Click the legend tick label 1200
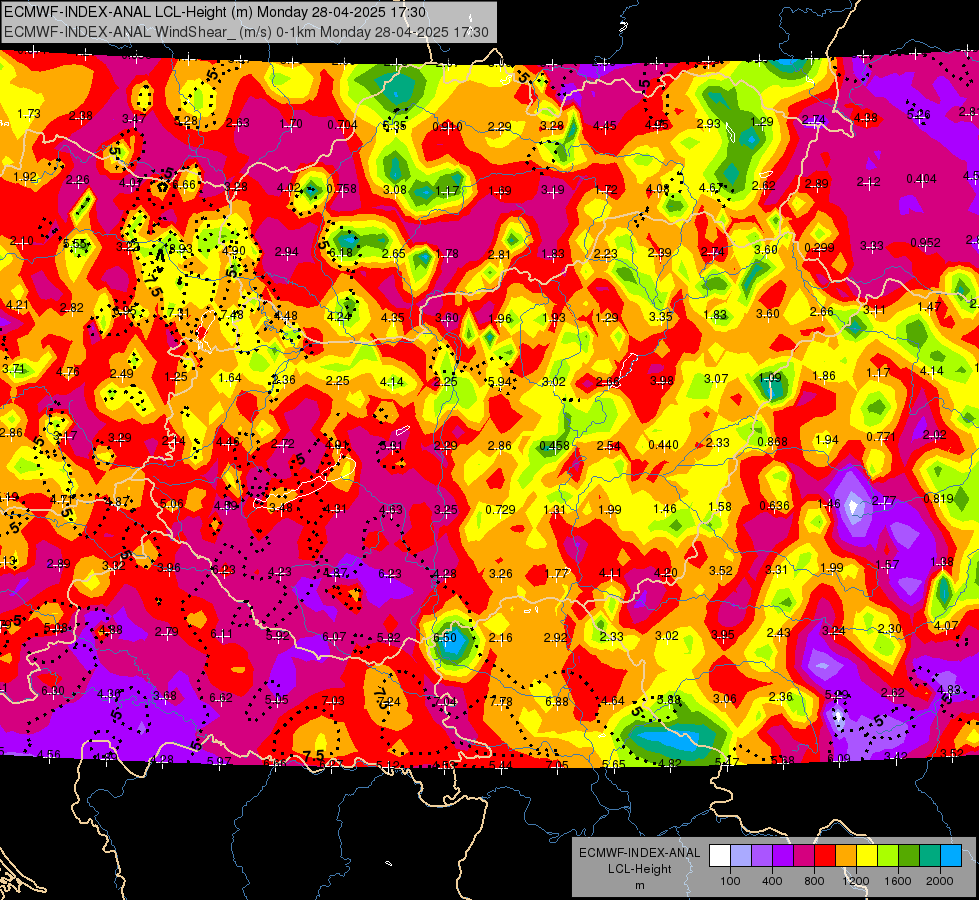This screenshot has width=979, height=900. click(x=856, y=881)
